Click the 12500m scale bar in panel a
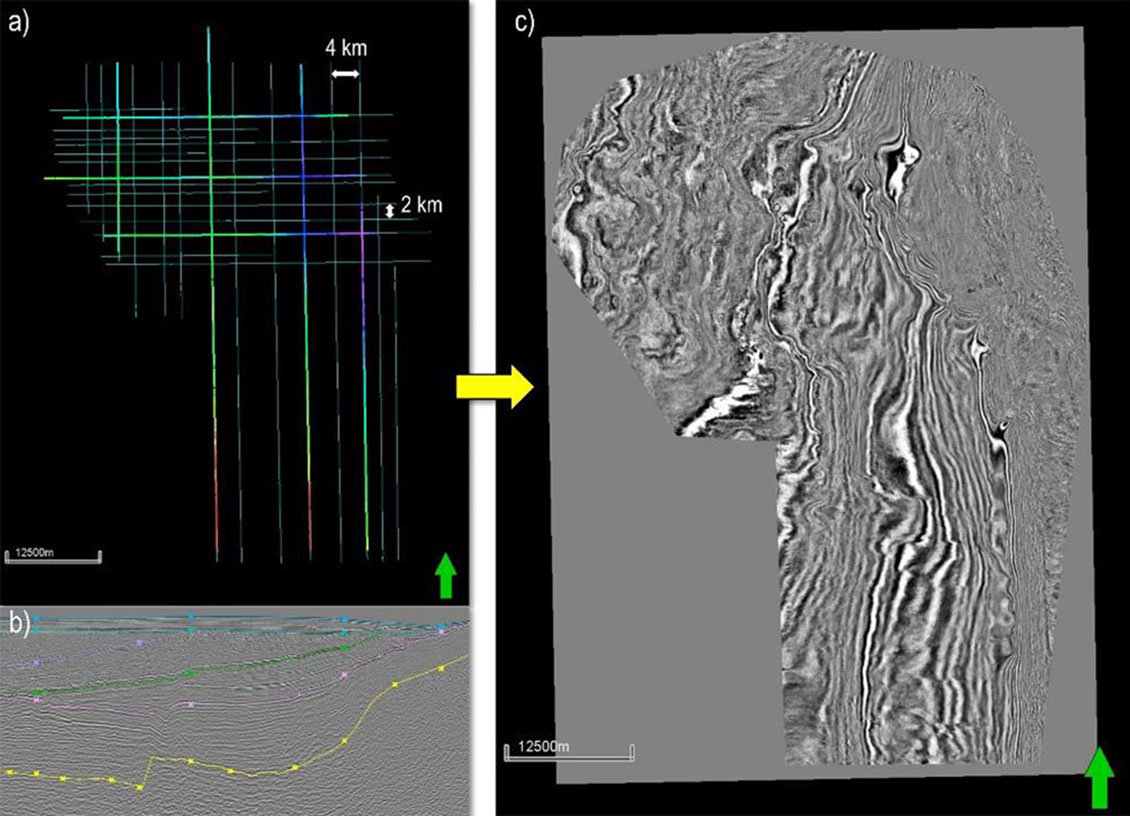Image resolution: width=1130 pixels, height=816 pixels. [53, 554]
